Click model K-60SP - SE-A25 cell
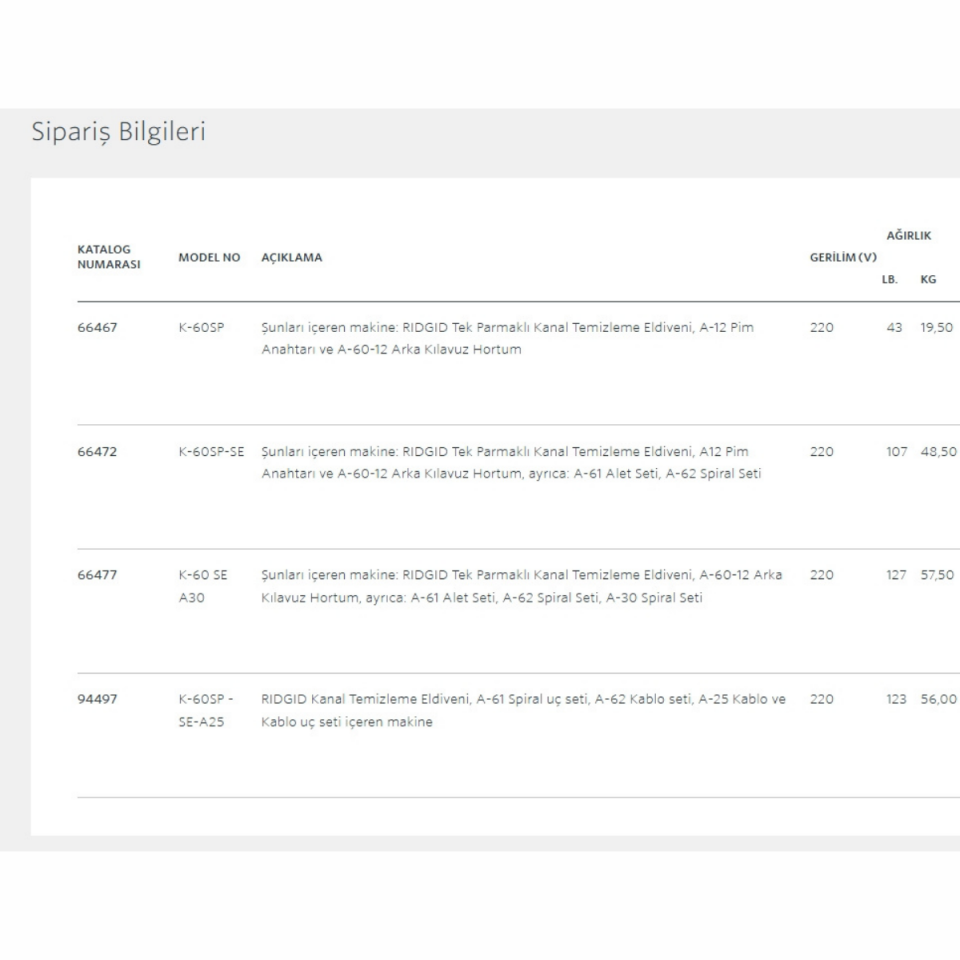 (x=206, y=710)
